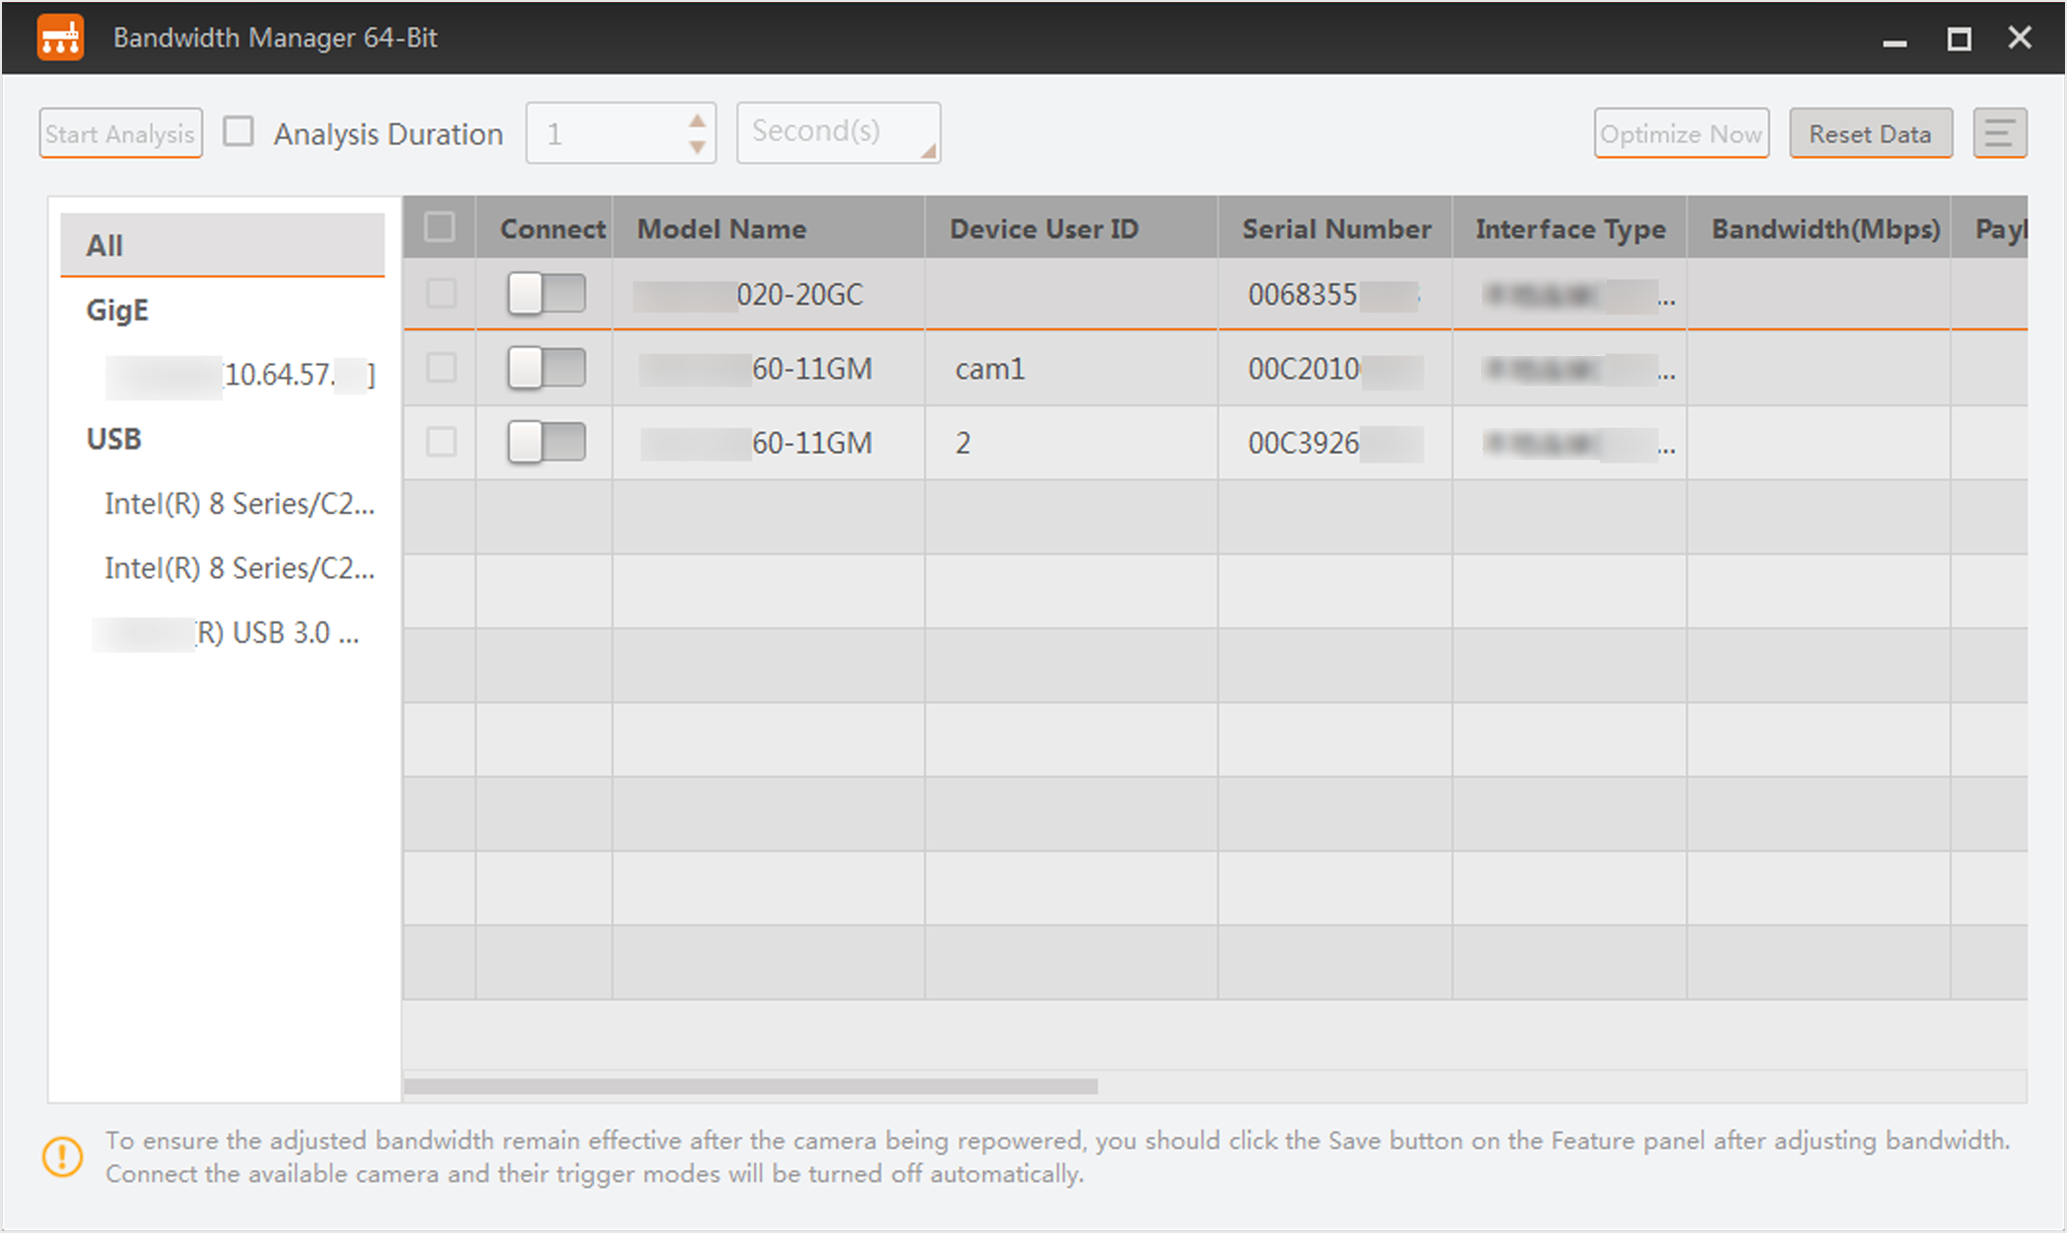This screenshot has width=2067, height=1233.
Task: Minimize the Bandwidth Manager window
Action: 1894,42
